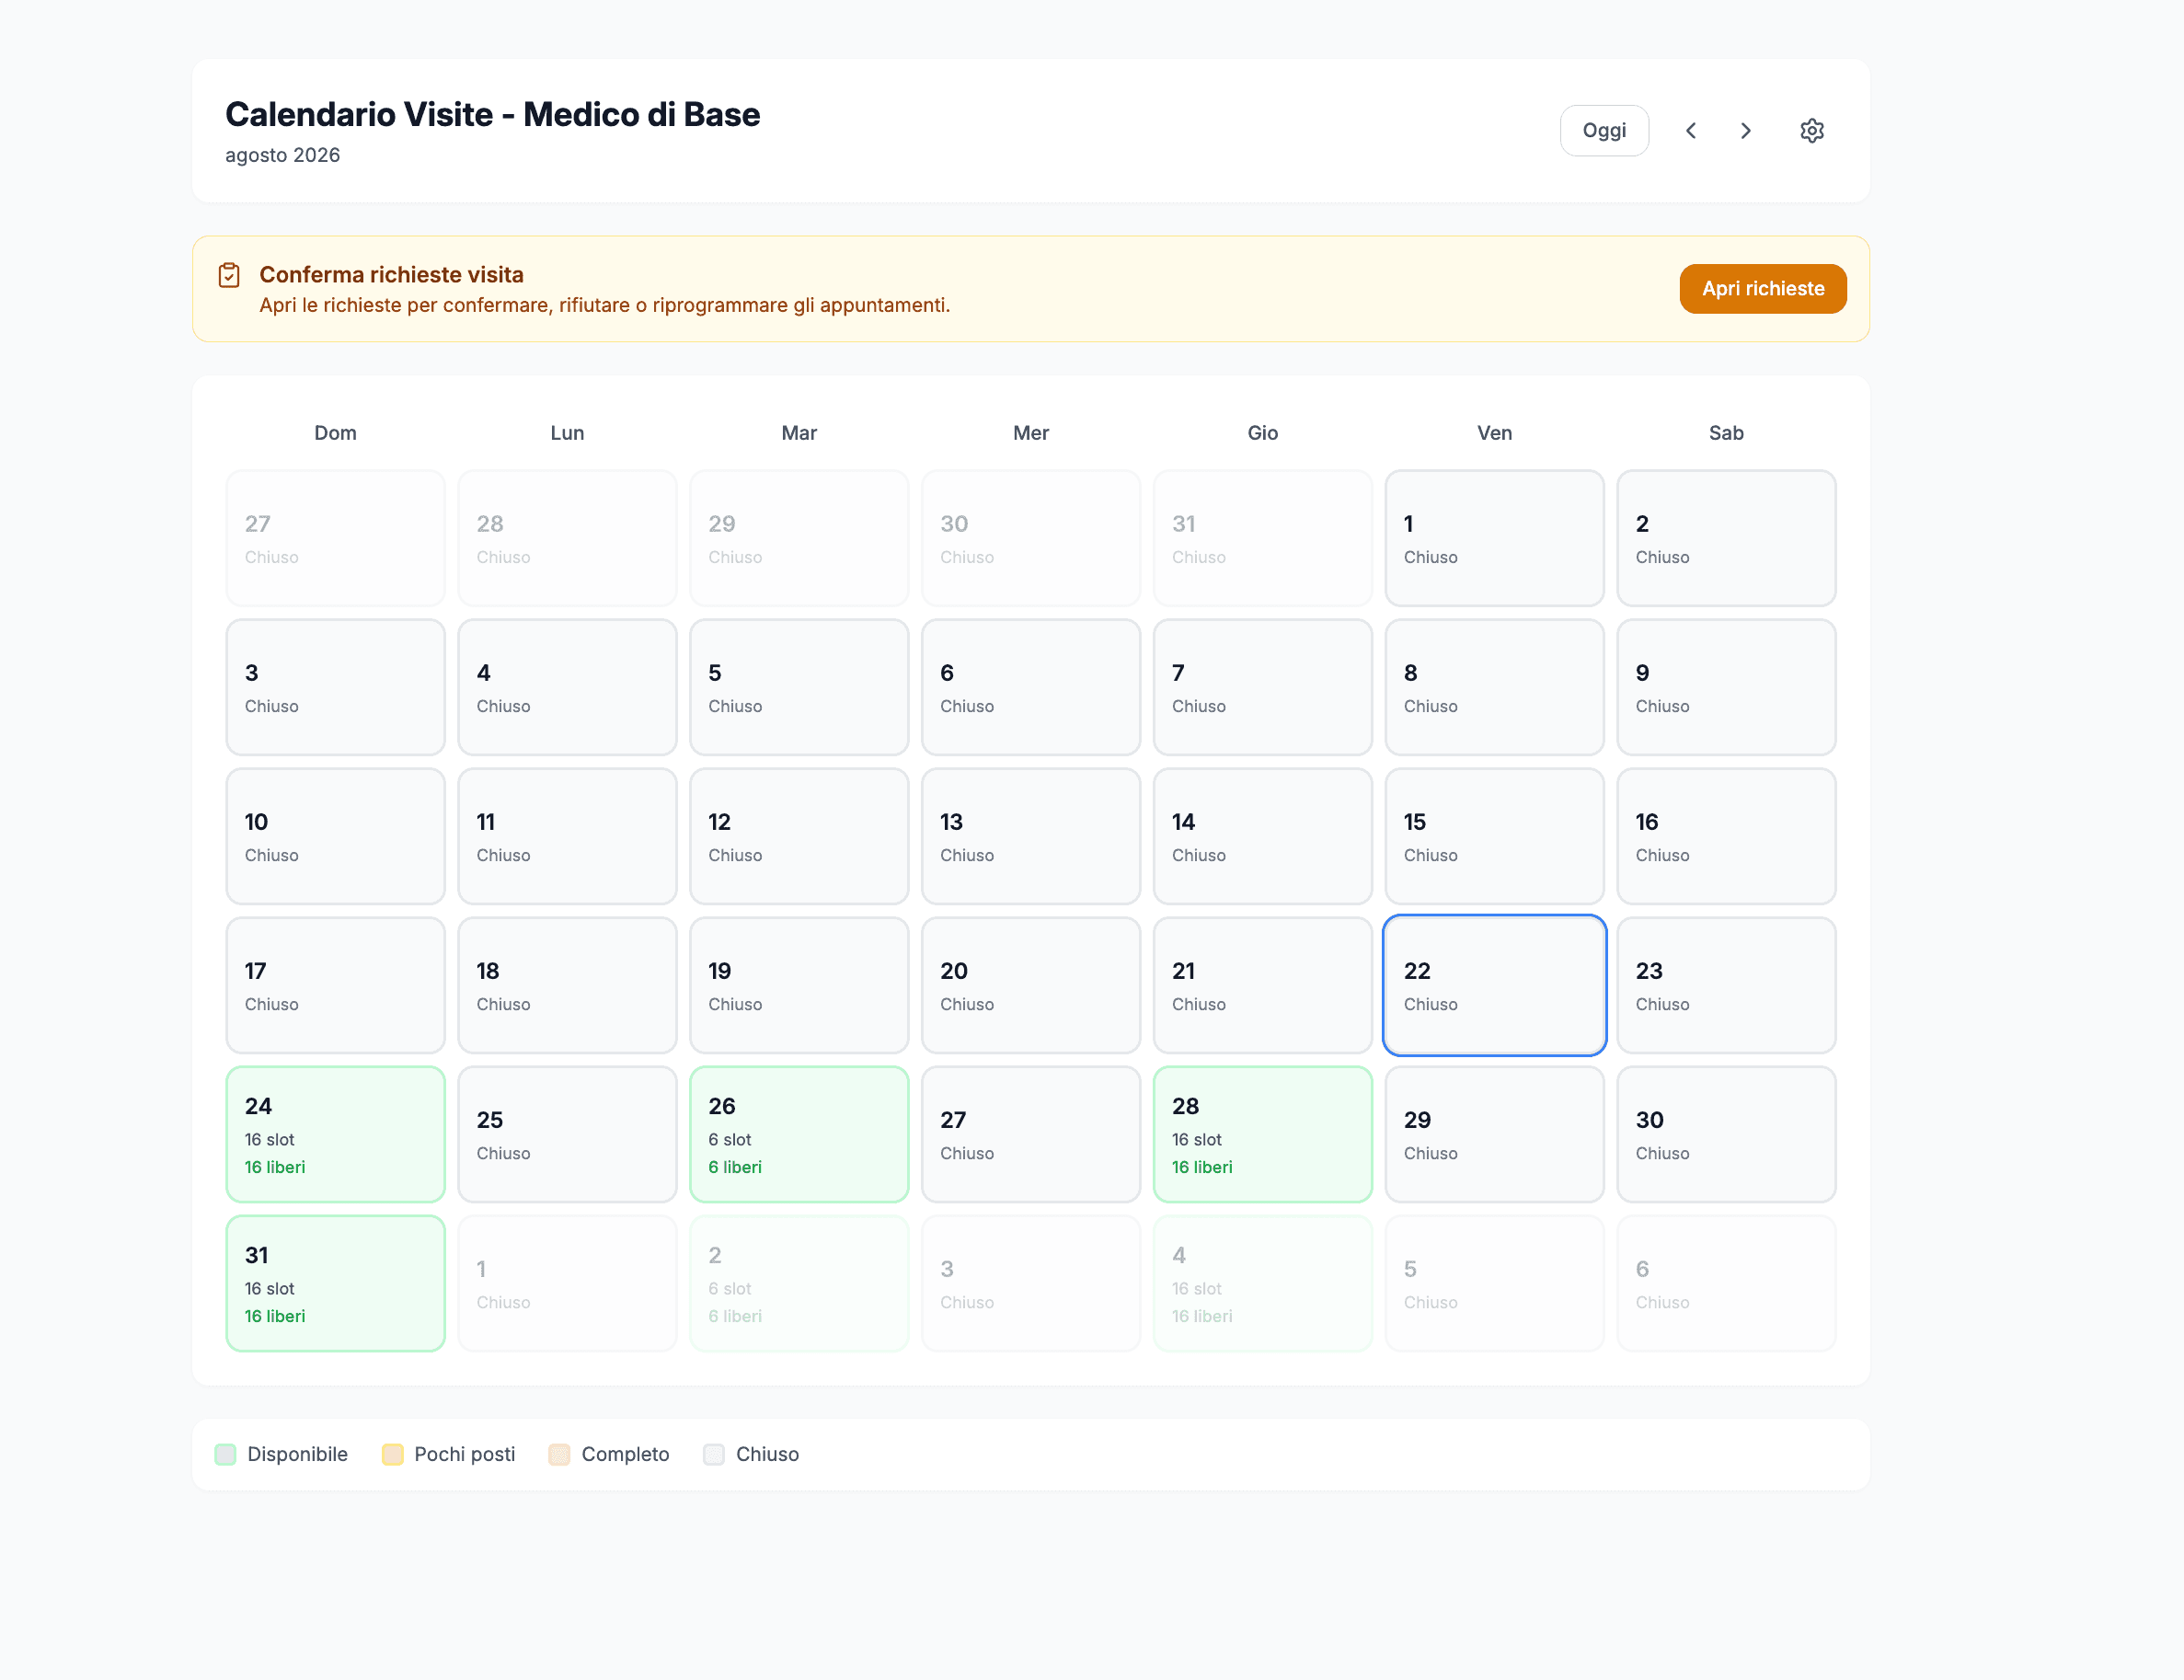Screen dimensions: 2184x1680
Task: Select closed day 18
Action: tap(567, 985)
